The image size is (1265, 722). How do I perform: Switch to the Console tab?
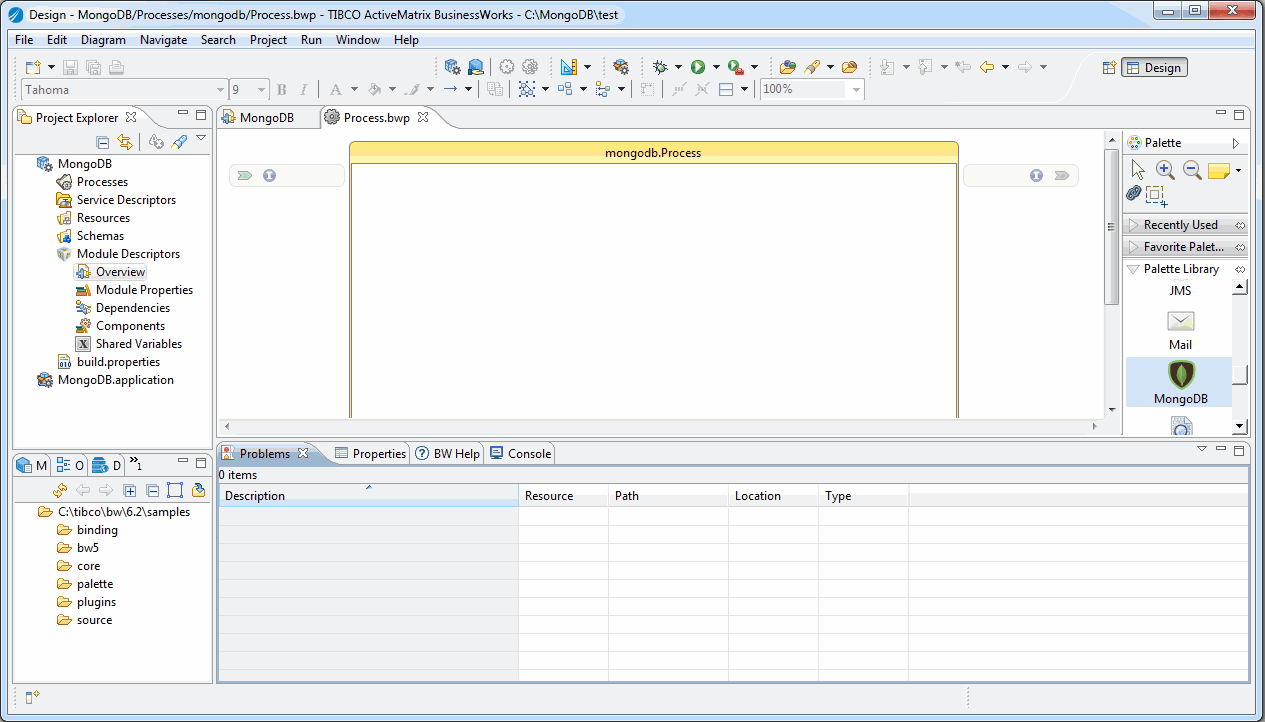tap(521, 454)
